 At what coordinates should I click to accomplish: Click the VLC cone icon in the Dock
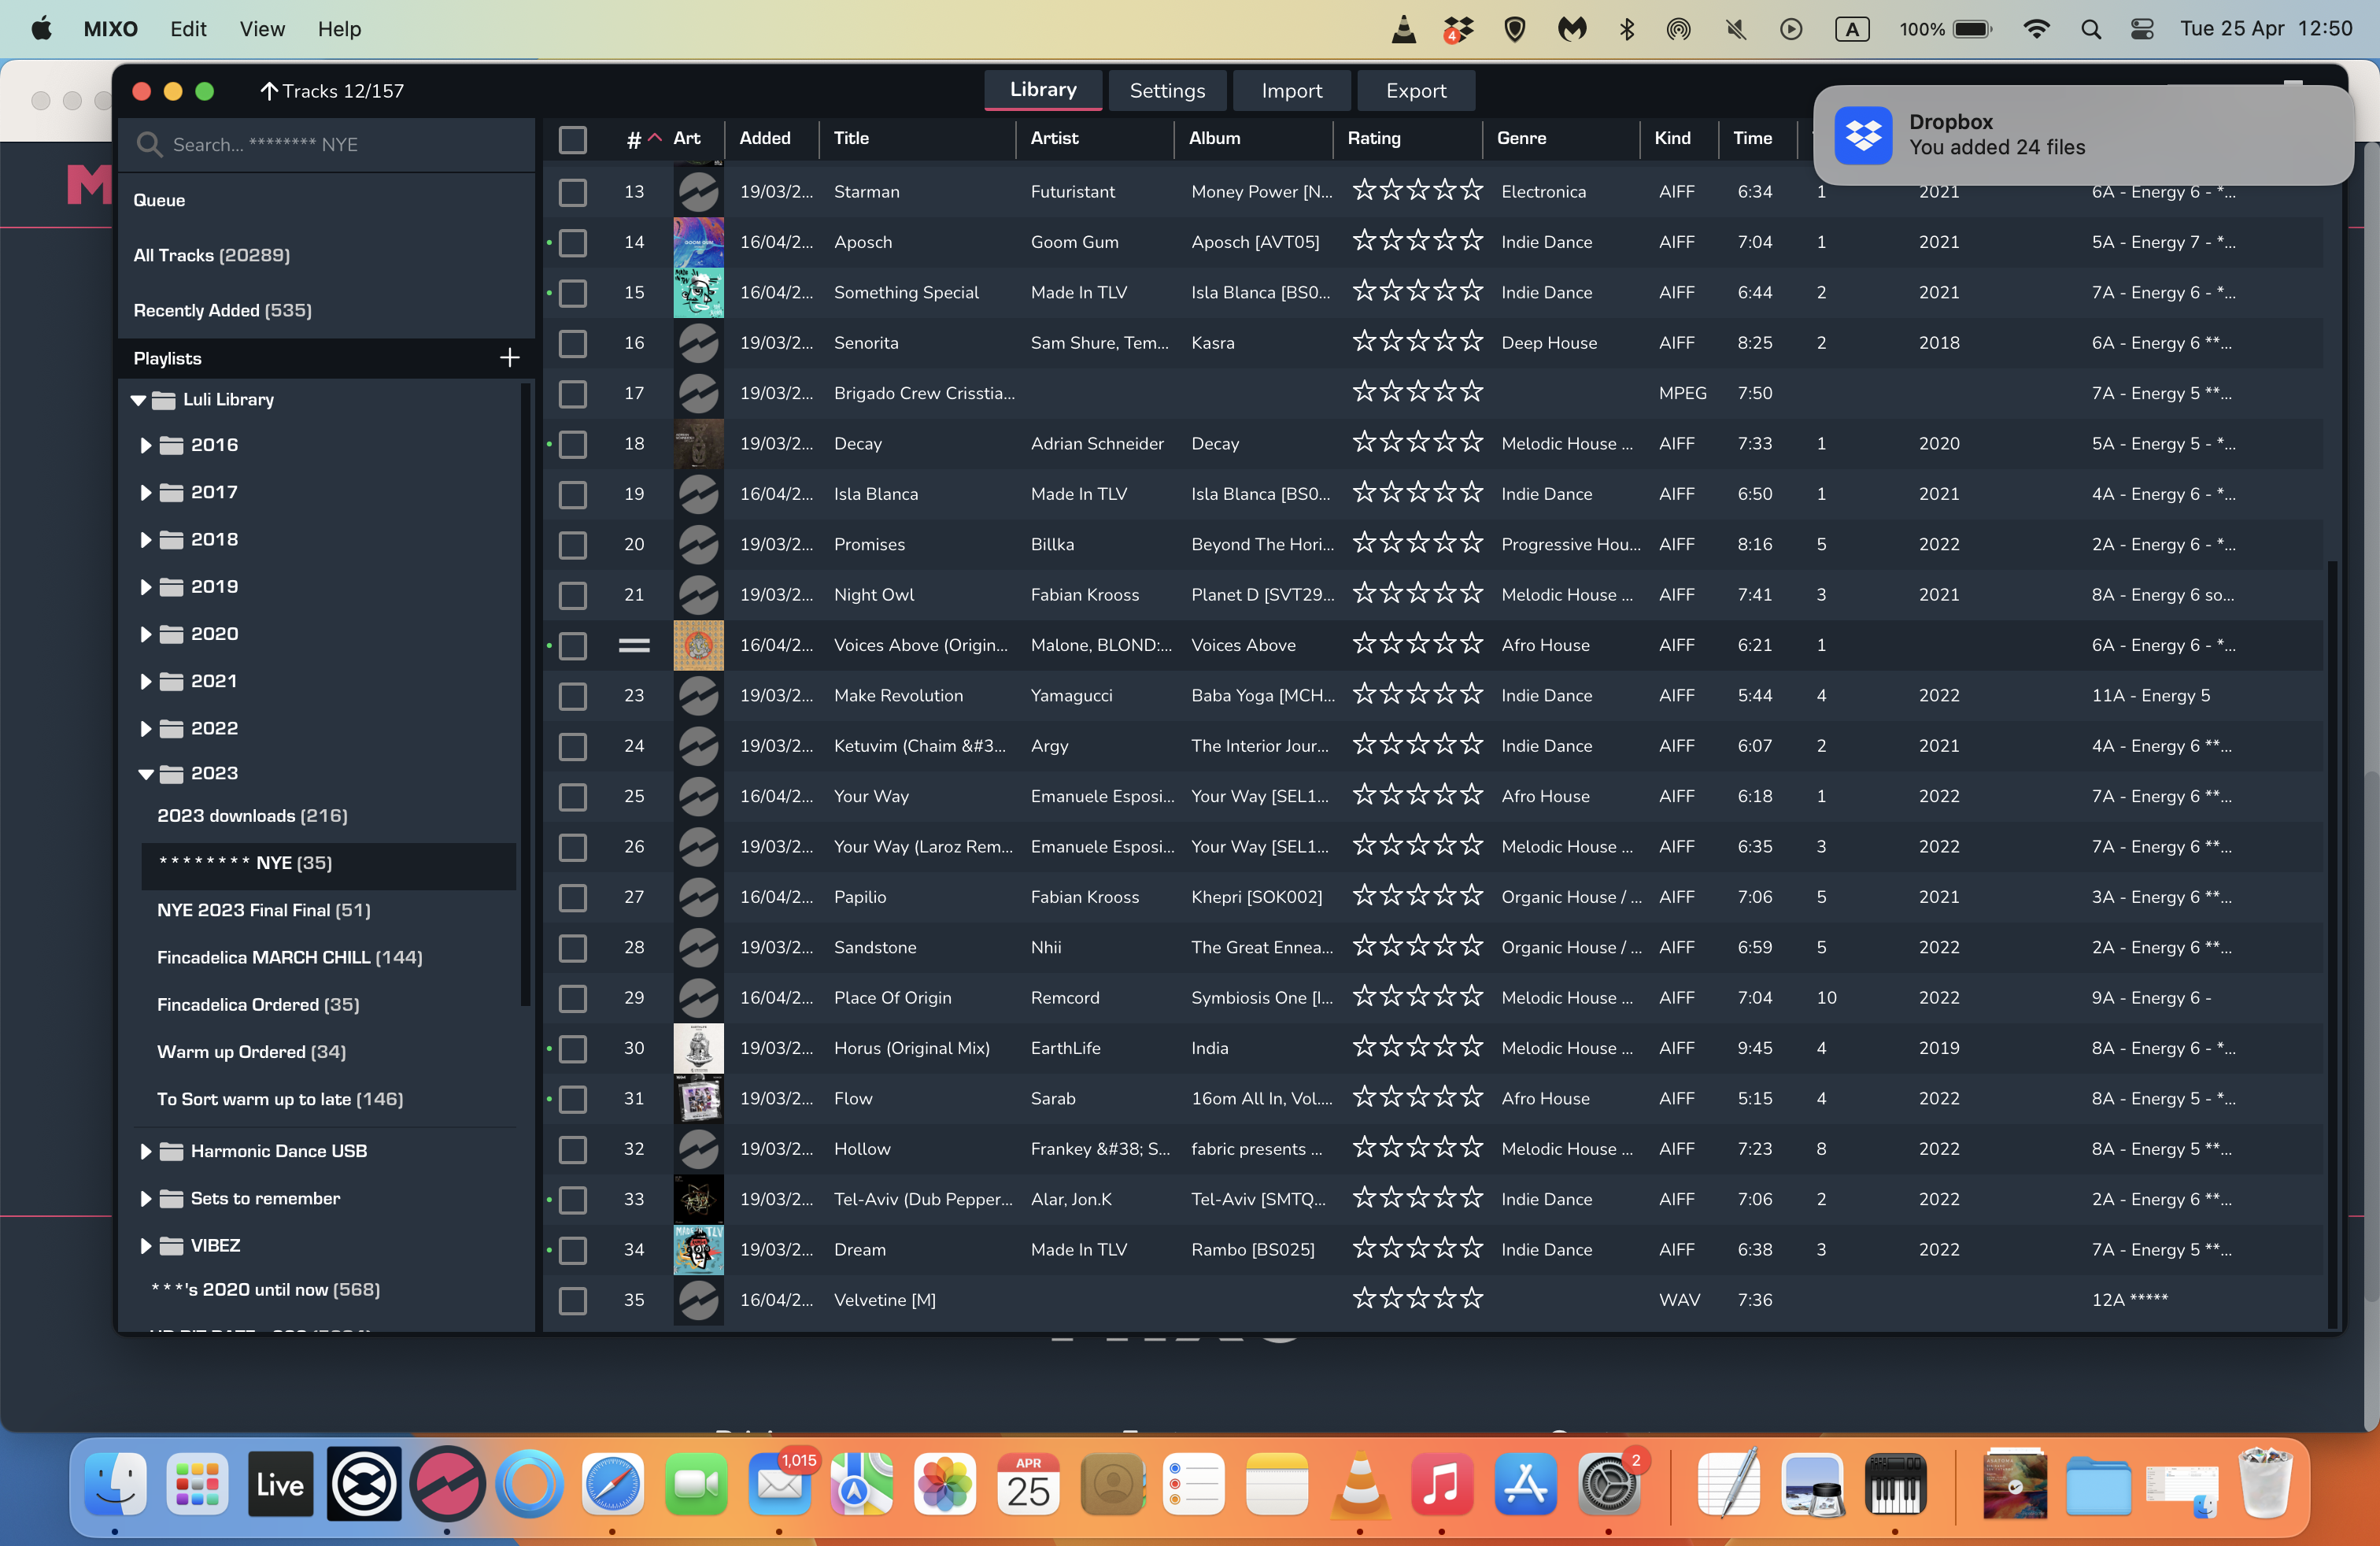coord(1359,1484)
